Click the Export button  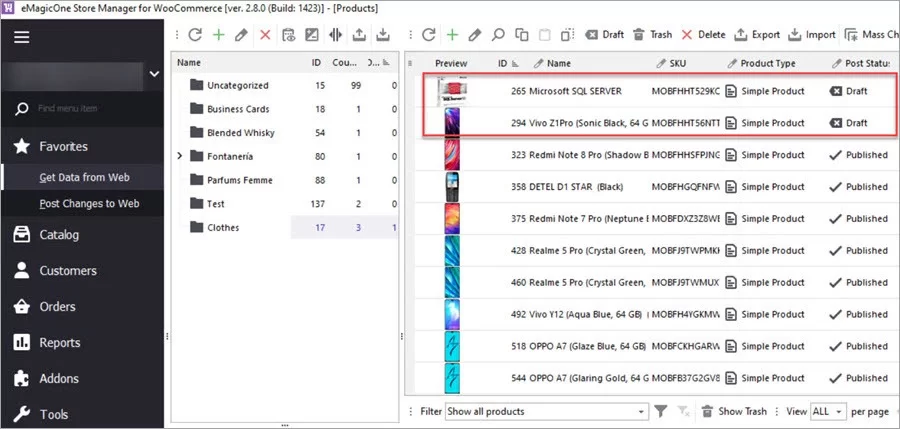(757, 35)
